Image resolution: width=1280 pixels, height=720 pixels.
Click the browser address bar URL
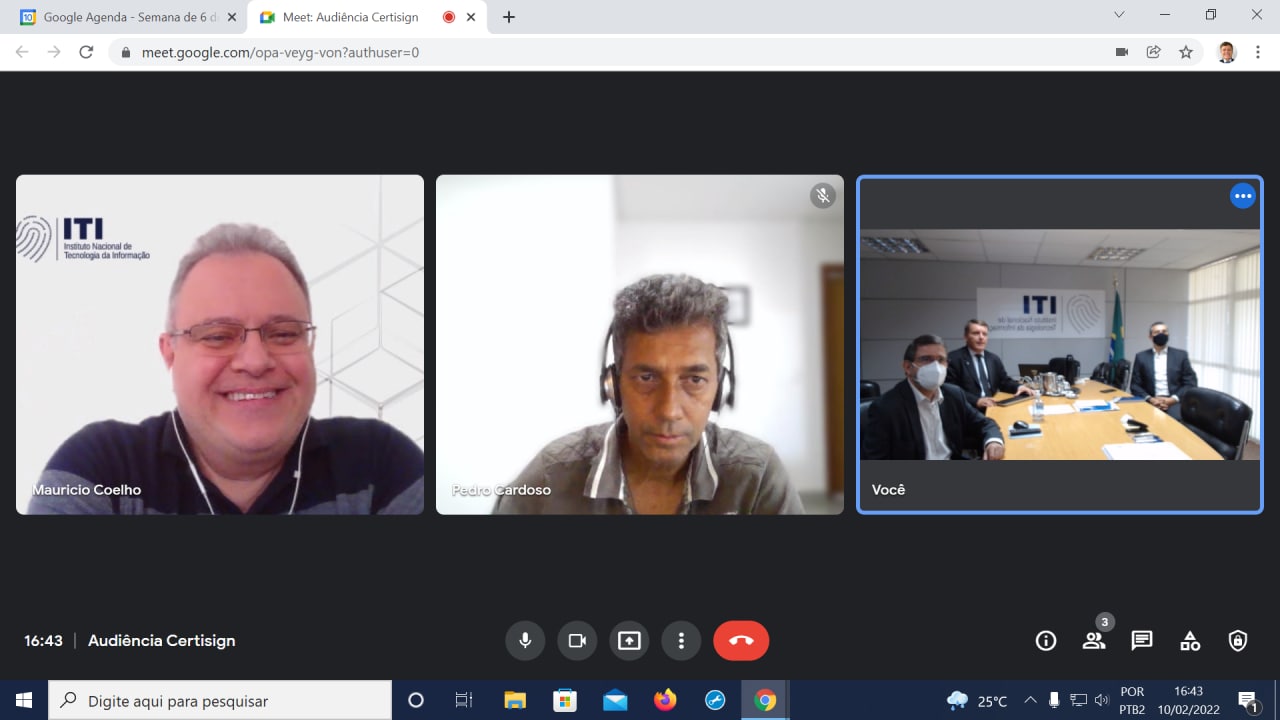pos(300,52)
